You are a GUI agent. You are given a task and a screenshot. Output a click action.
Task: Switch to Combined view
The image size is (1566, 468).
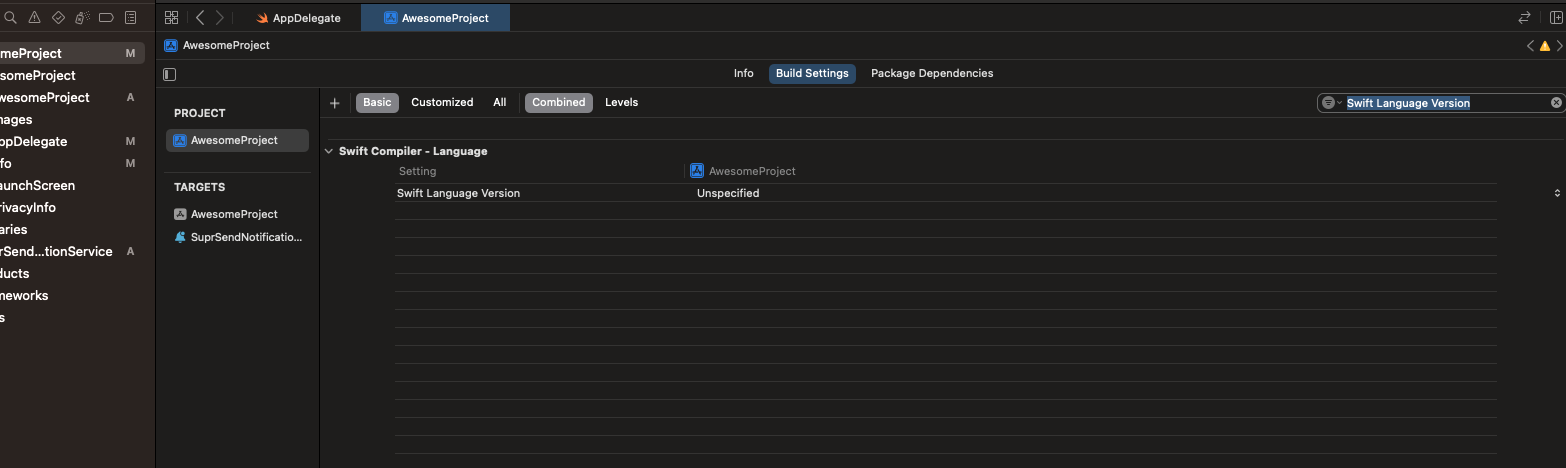point(558,103)
